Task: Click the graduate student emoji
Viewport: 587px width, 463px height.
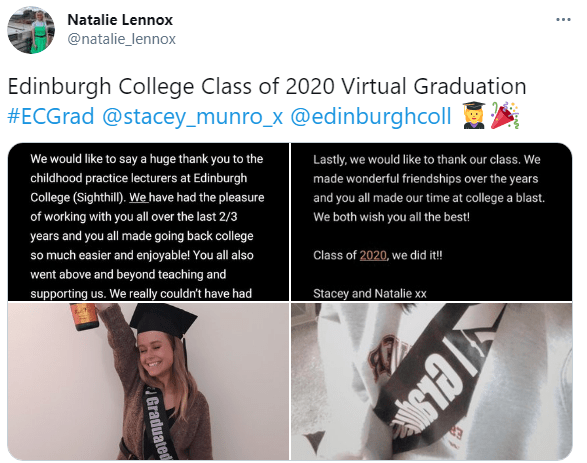Action: tap(474, 116)
